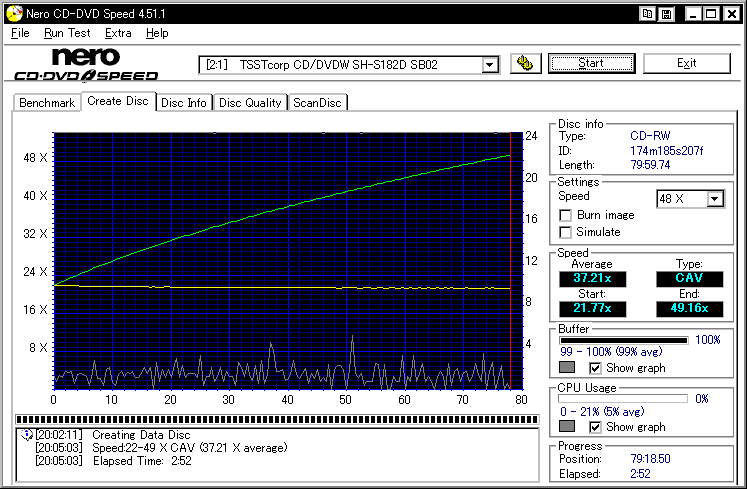747x489 pixels.
Task: Enable the Burn image checkbox
Action: click(x=566, y=215)
